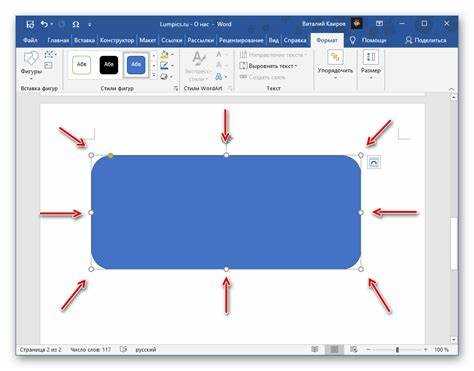
Task: Click zoom in plus button
Action: pyautogui.click(x=426, y=349)
